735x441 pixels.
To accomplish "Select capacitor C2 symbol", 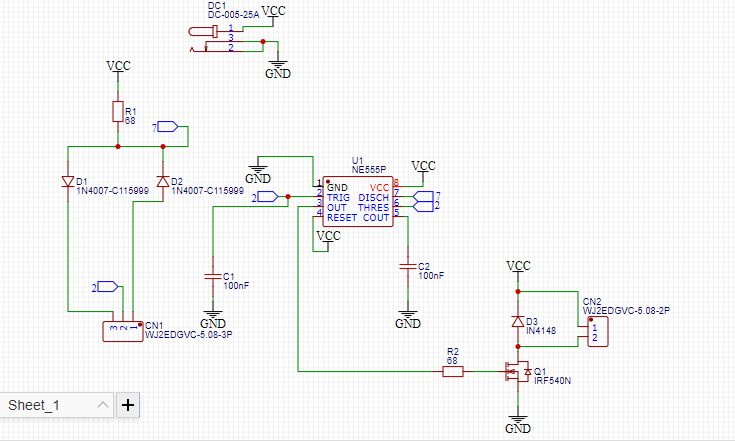I will (408, 267).
